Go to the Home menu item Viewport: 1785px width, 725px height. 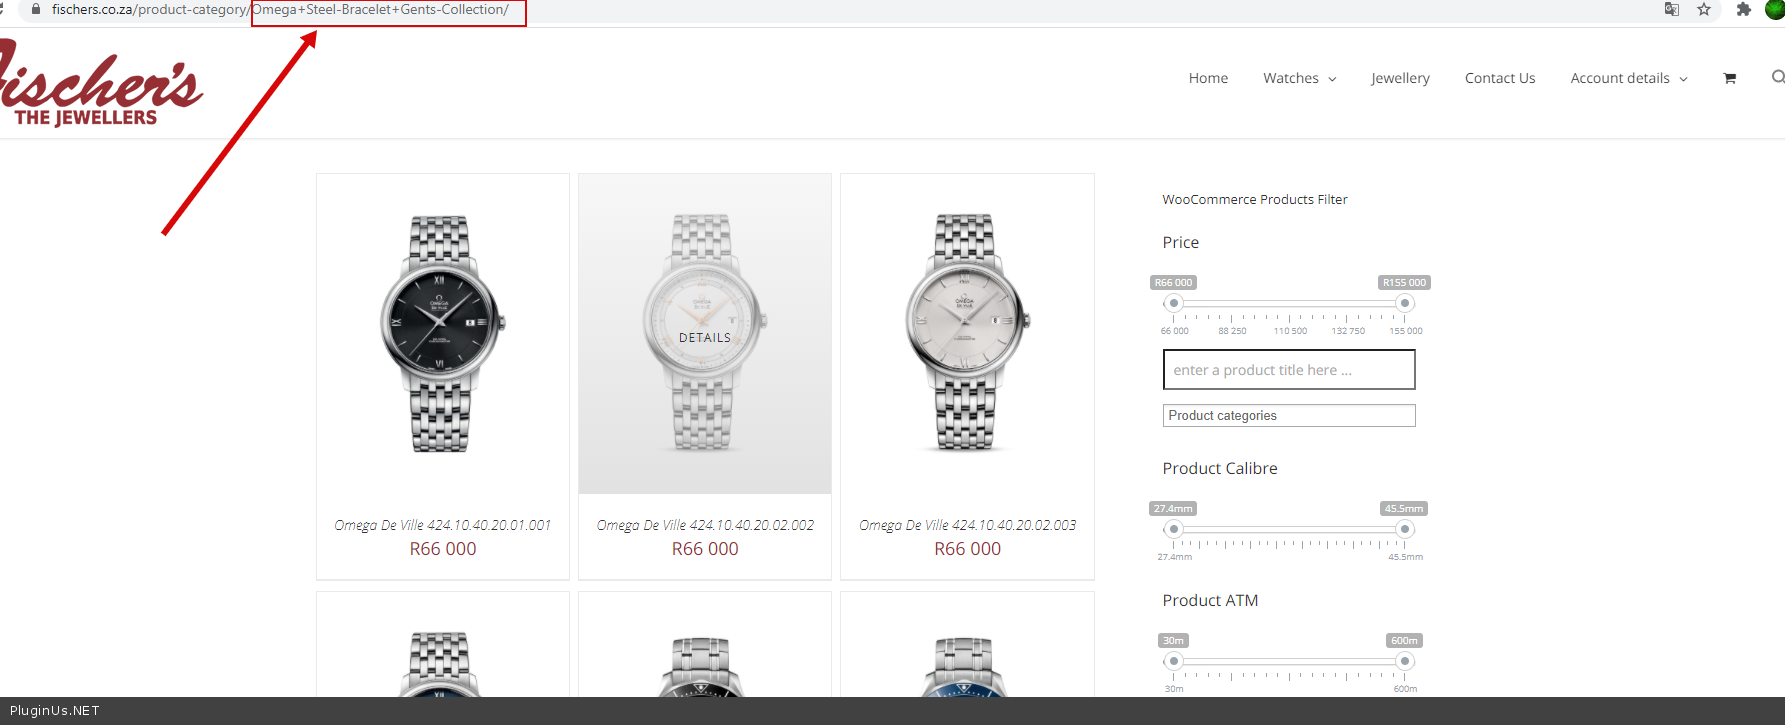point(1208,78)
